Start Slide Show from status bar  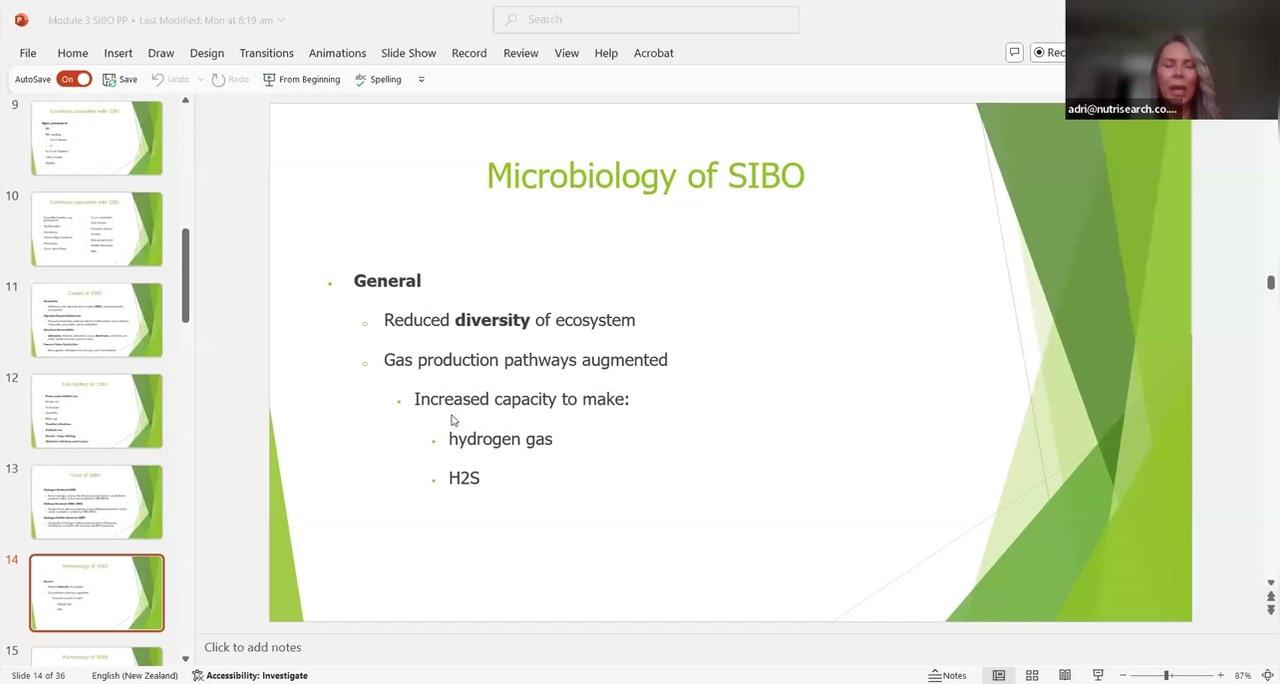pos(1098,675)
